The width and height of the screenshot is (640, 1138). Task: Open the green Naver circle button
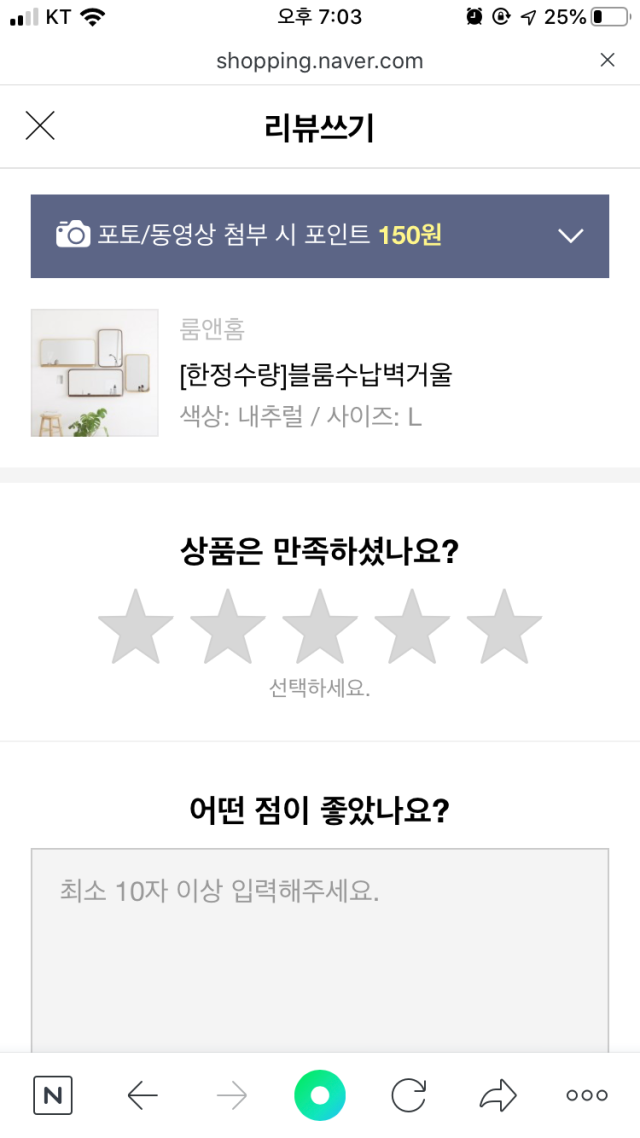pyautogui.click(x=320, y=1095)
